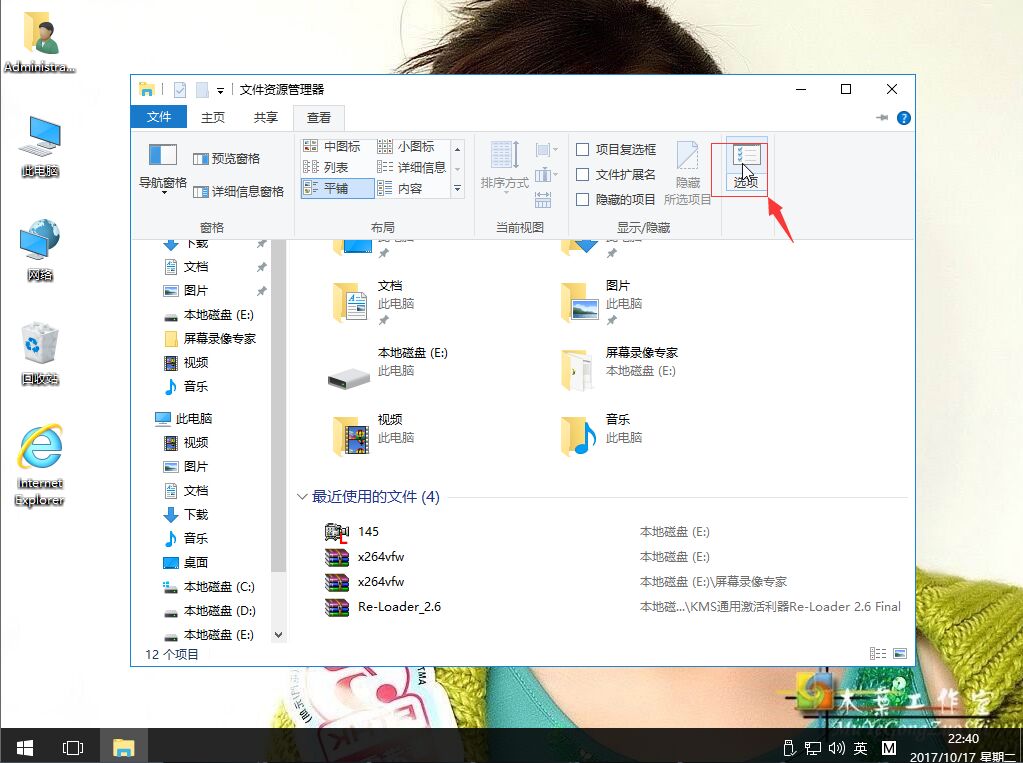The height and width of the screenshot is (763, 1023).
Task: Open the 详细信息窗格 details pane
Action: (240, 190)
